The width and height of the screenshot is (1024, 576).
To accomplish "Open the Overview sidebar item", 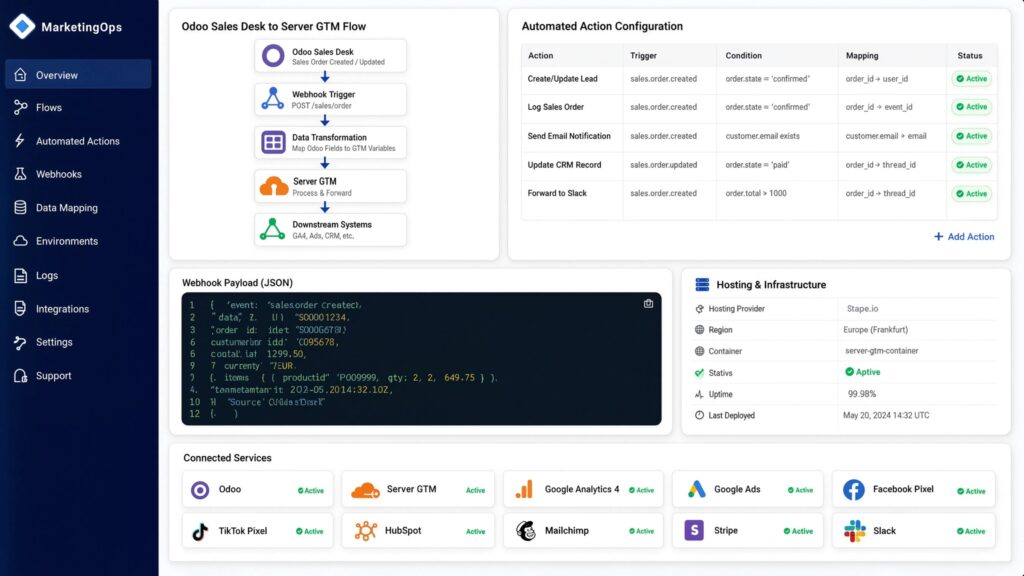I will 78,74.
